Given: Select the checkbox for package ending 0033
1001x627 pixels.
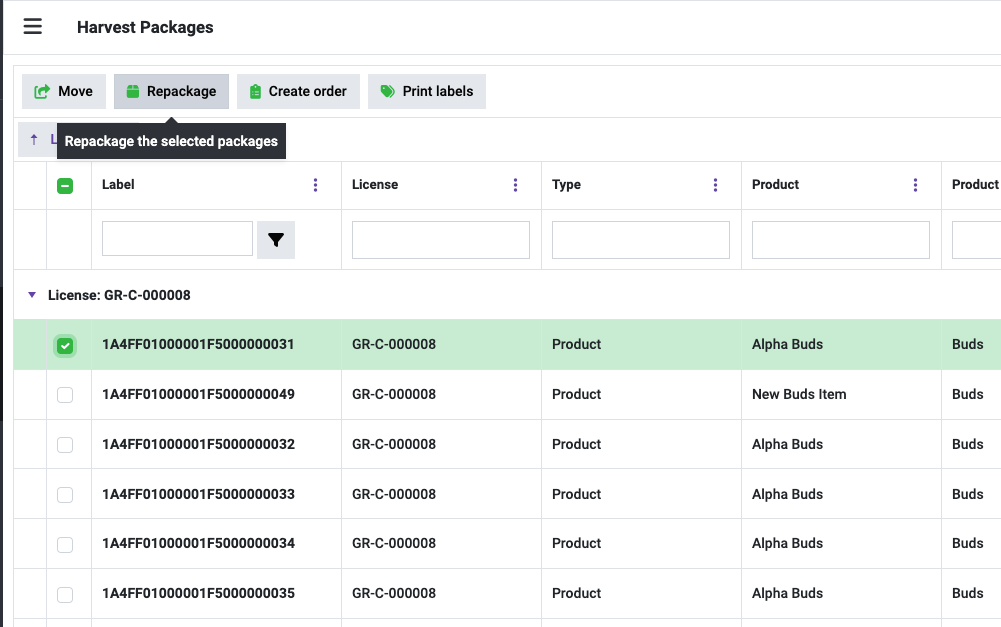Looking at the screenshot, I should (x=65, y=495).
